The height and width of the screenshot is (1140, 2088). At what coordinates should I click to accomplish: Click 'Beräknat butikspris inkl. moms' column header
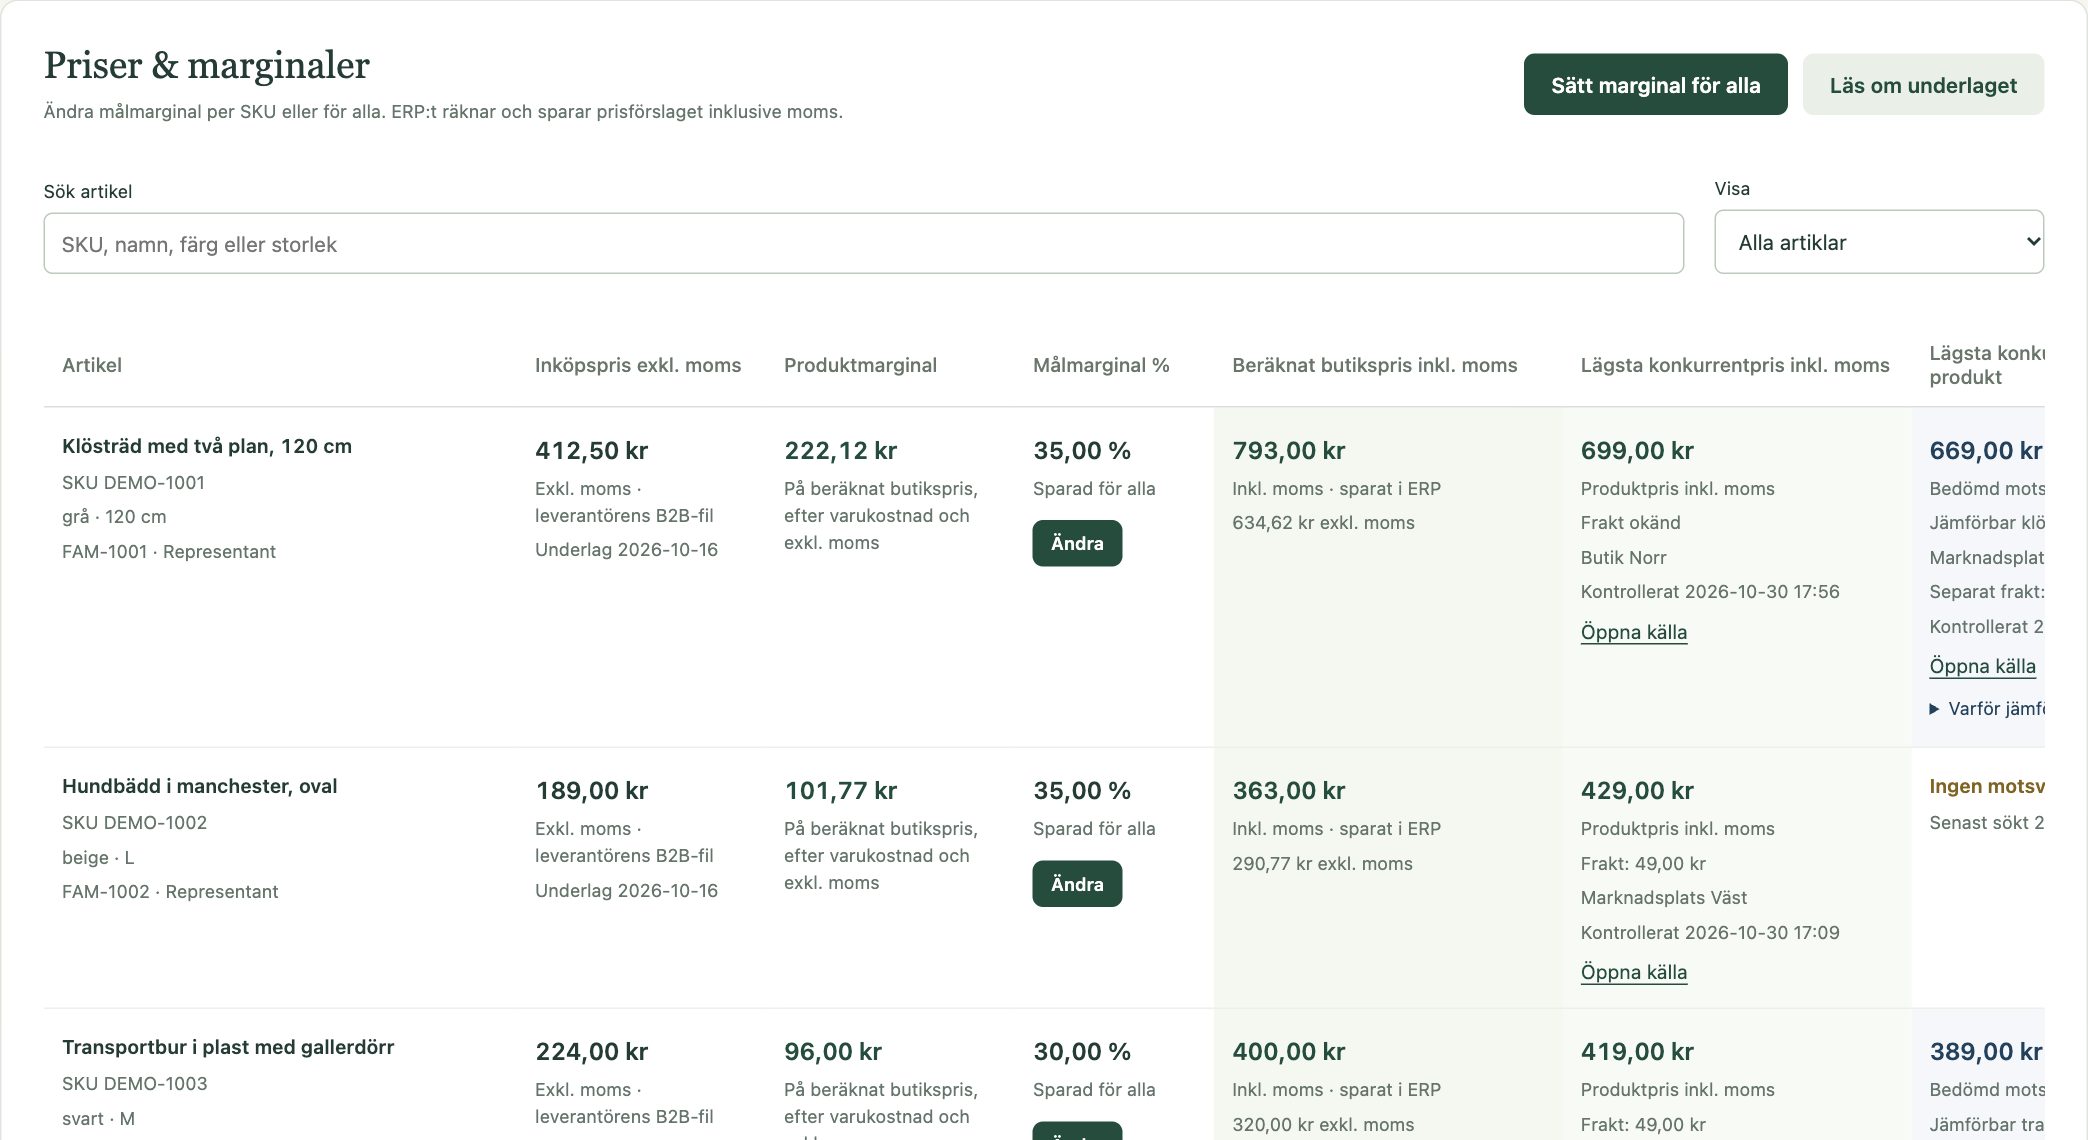pos(1375,365)
